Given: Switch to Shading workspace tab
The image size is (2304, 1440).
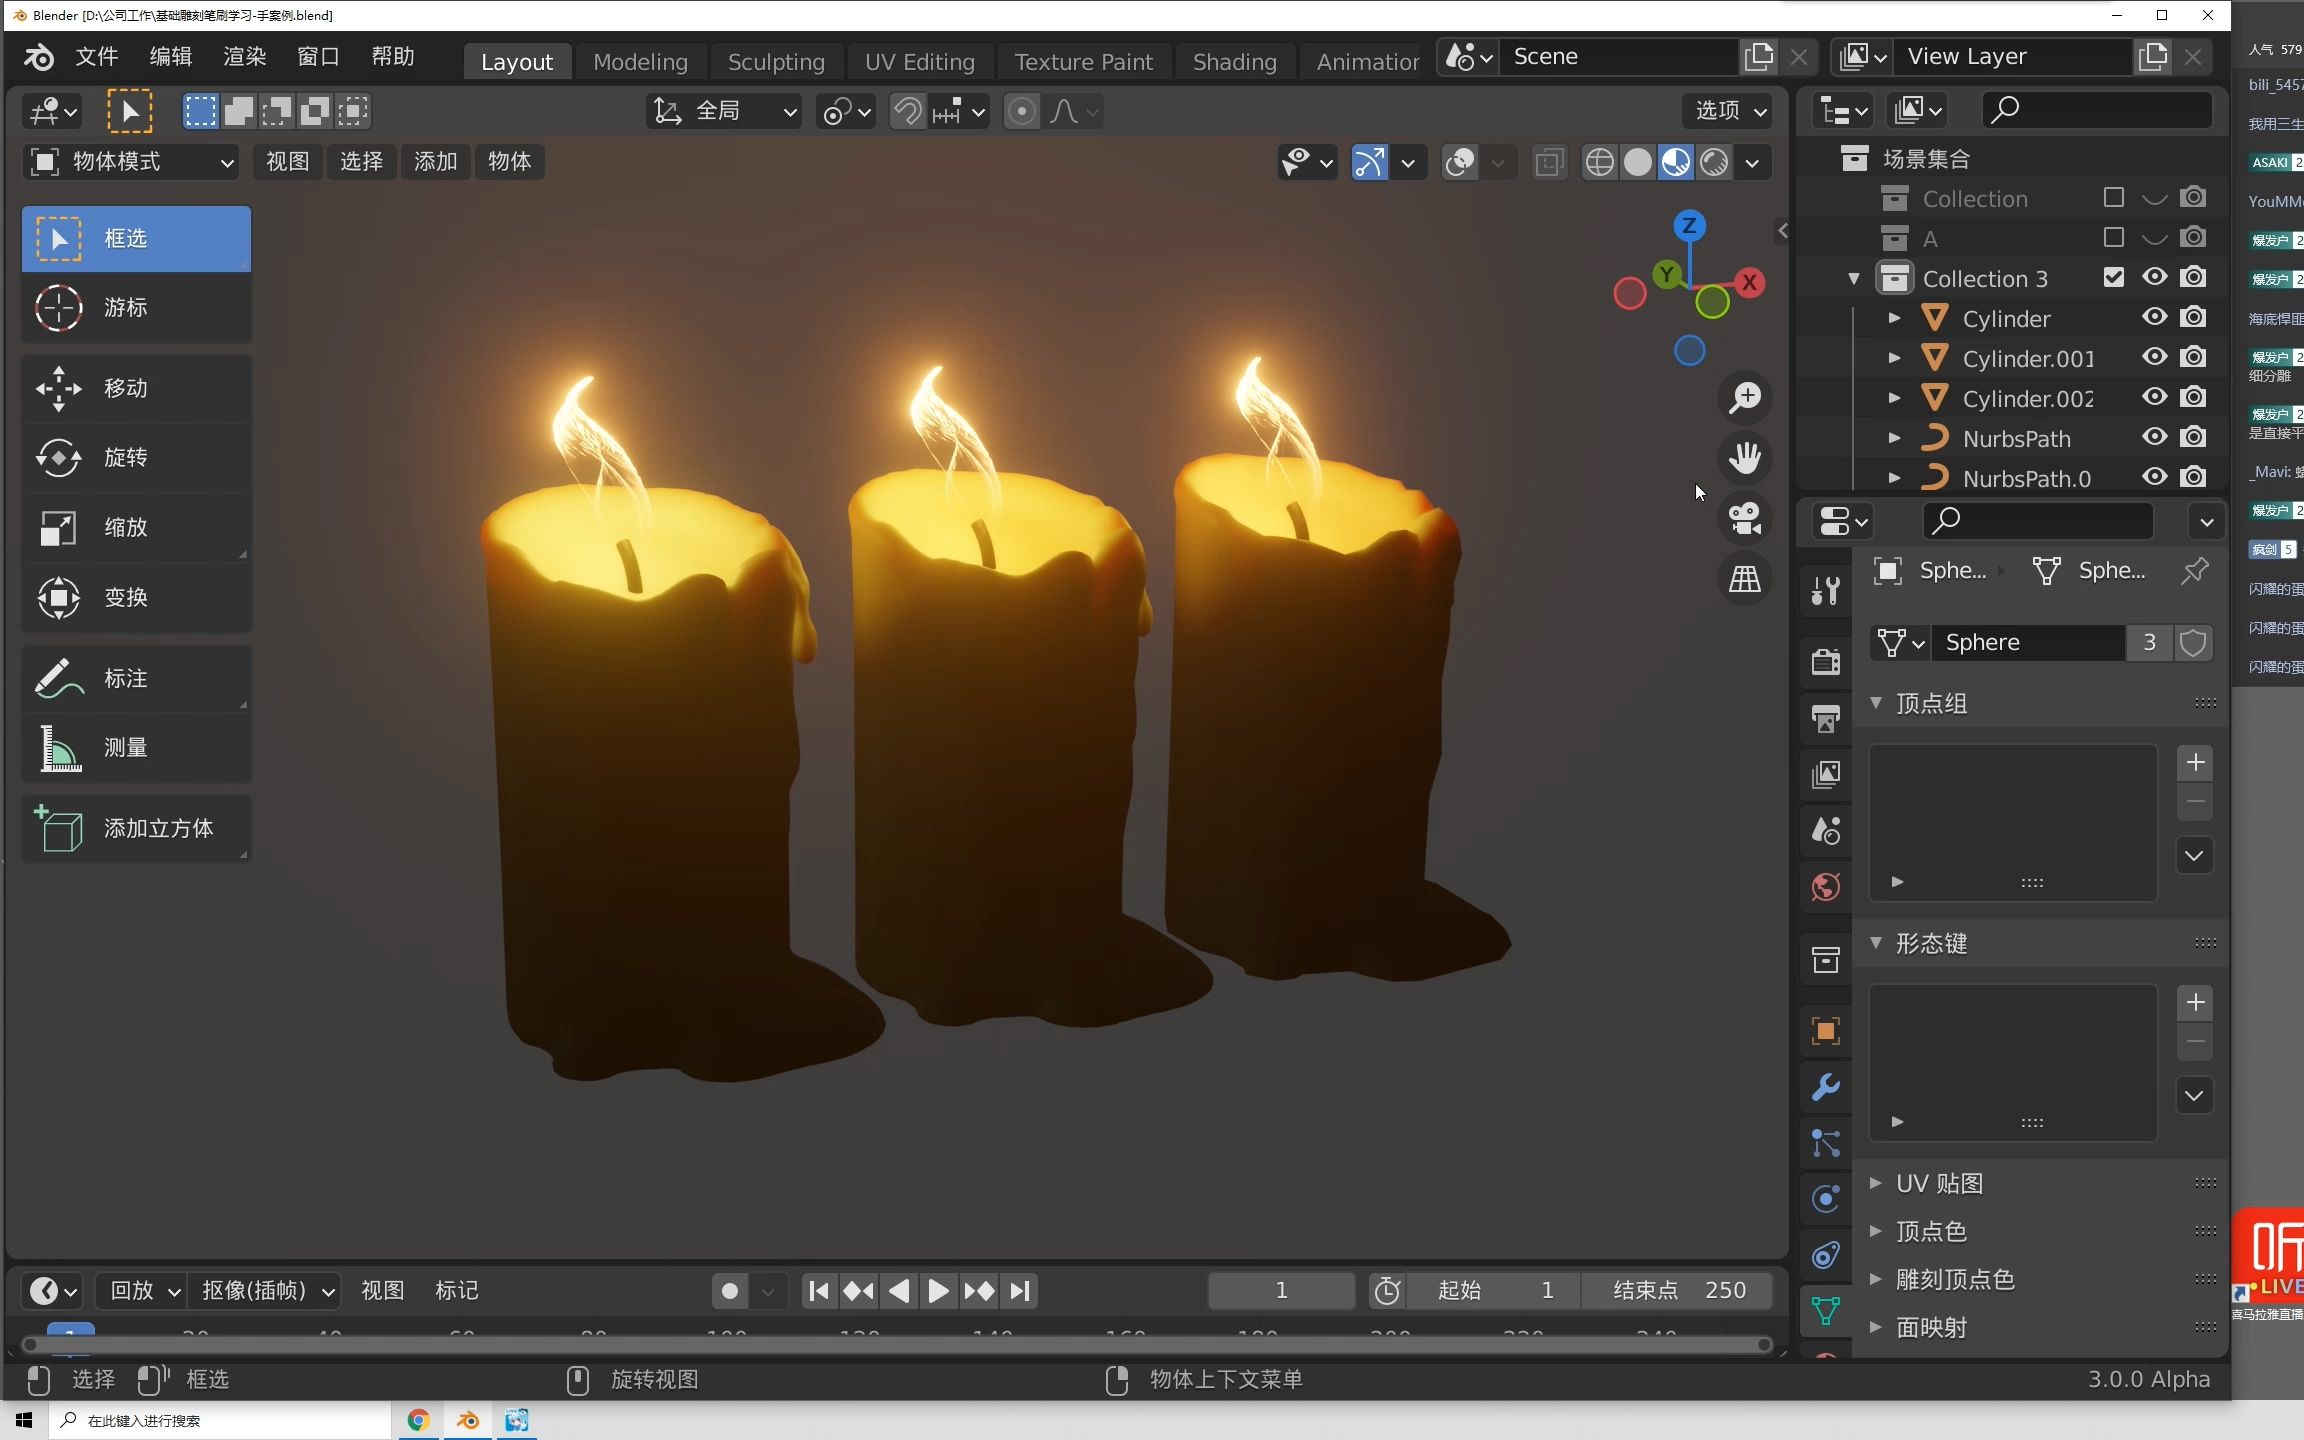Looking at the screenshot, I should pos(1236,60).
